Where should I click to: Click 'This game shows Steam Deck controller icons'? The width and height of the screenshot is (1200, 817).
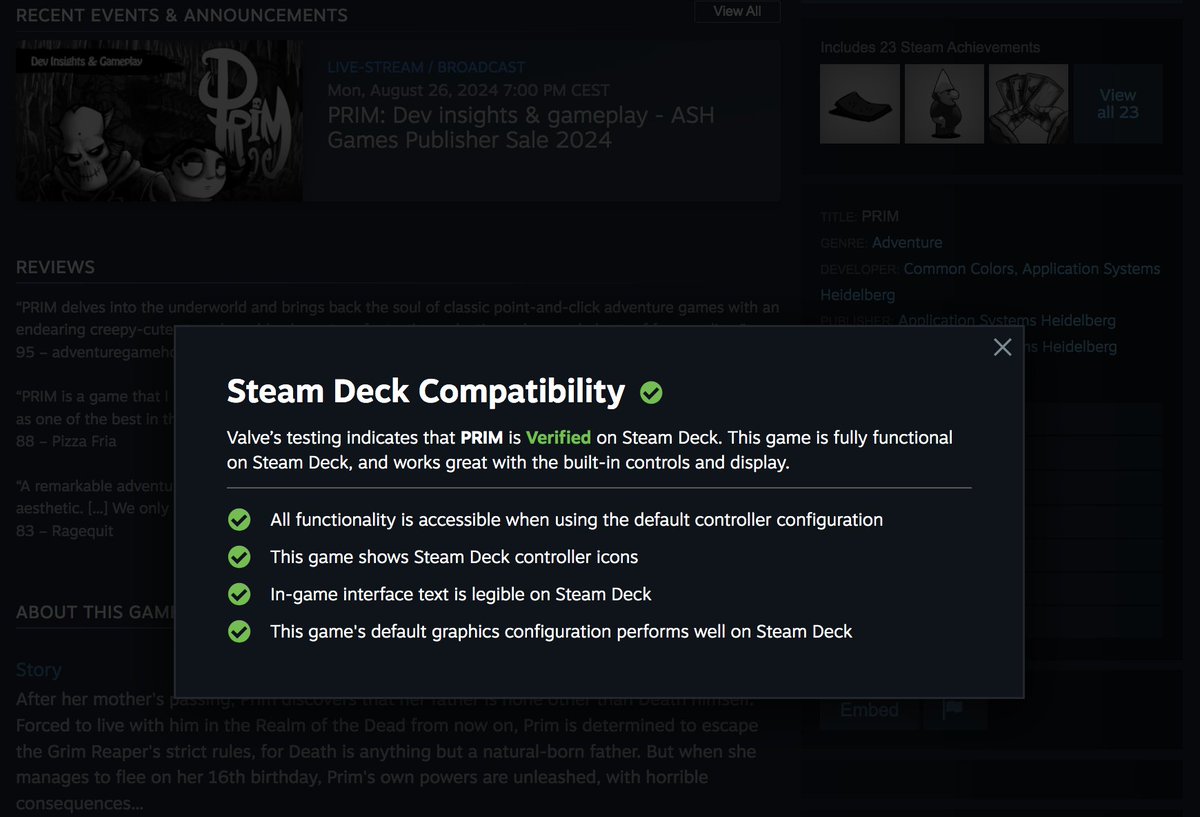(454, 557)
